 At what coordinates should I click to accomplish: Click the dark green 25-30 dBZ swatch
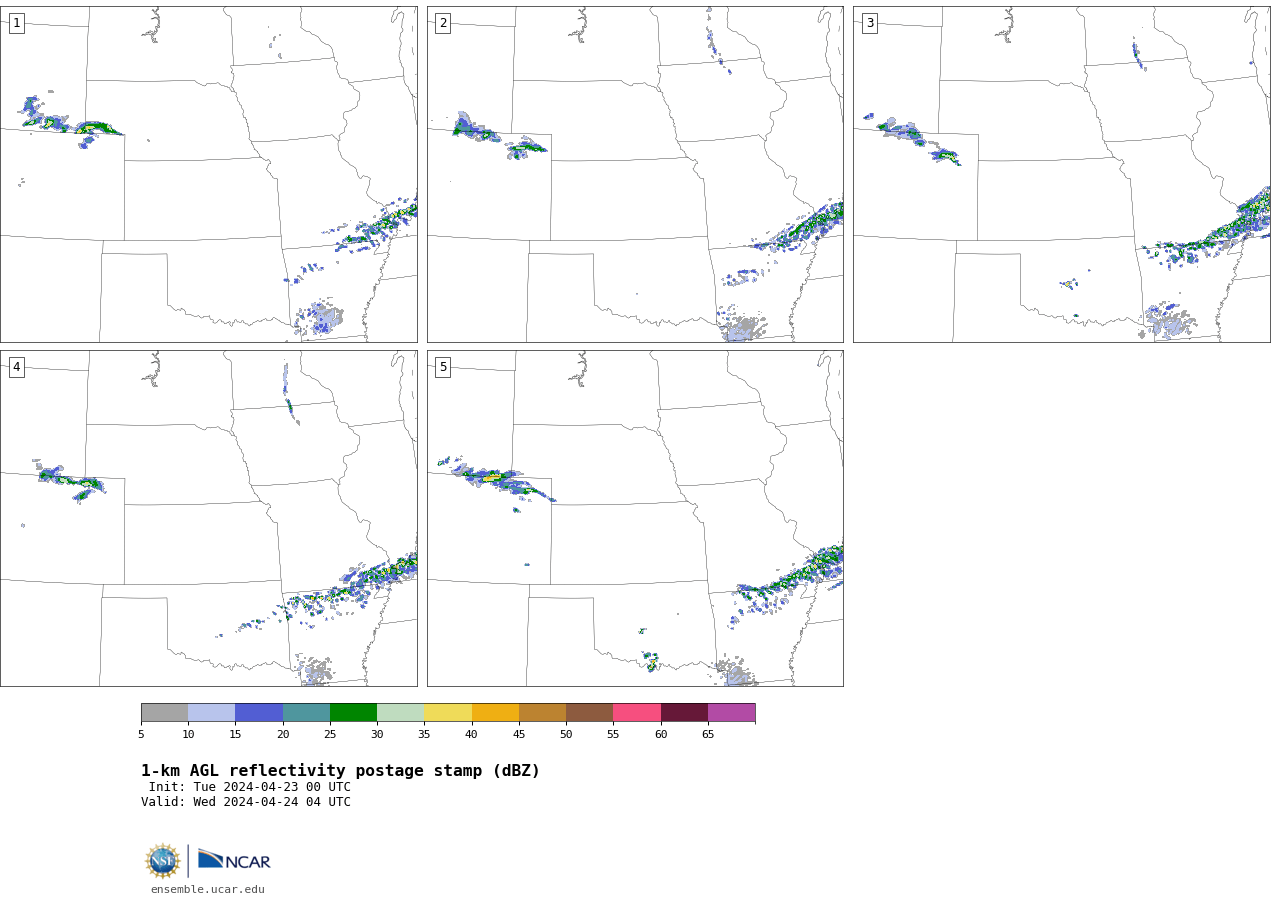(x=353, y=713)
